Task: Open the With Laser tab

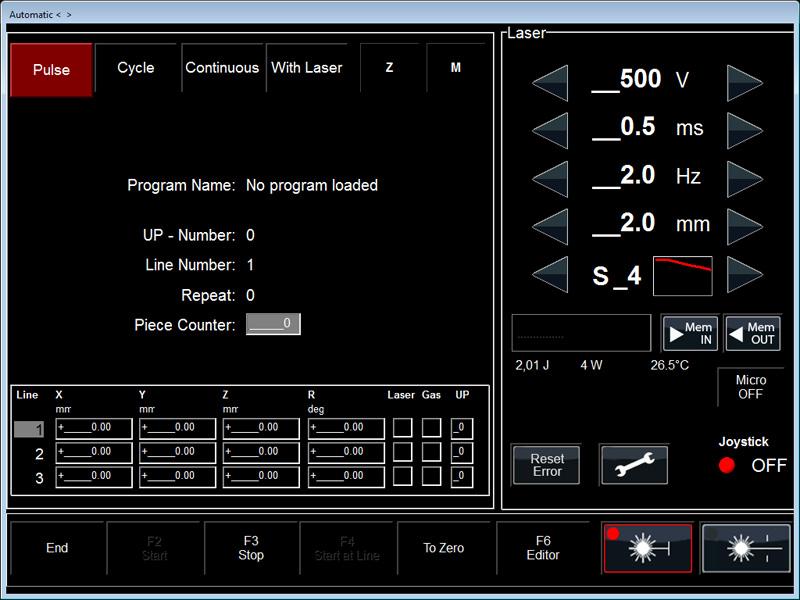Action: [x=307, y=68]
